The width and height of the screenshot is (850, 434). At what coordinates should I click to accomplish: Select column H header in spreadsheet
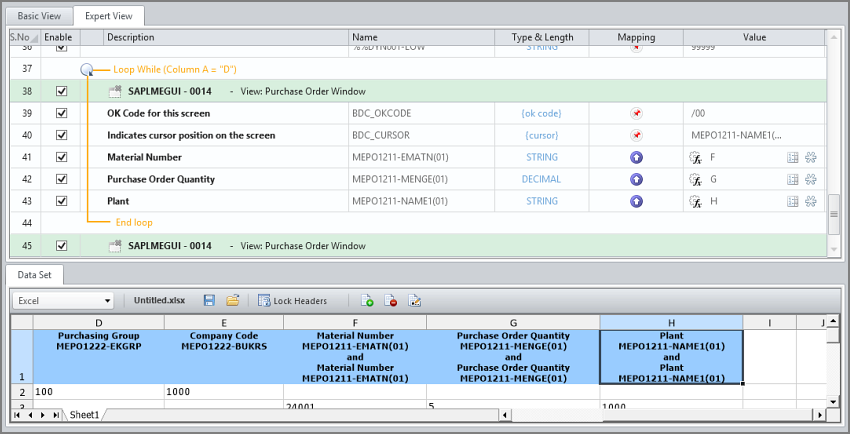coord(671,323)
